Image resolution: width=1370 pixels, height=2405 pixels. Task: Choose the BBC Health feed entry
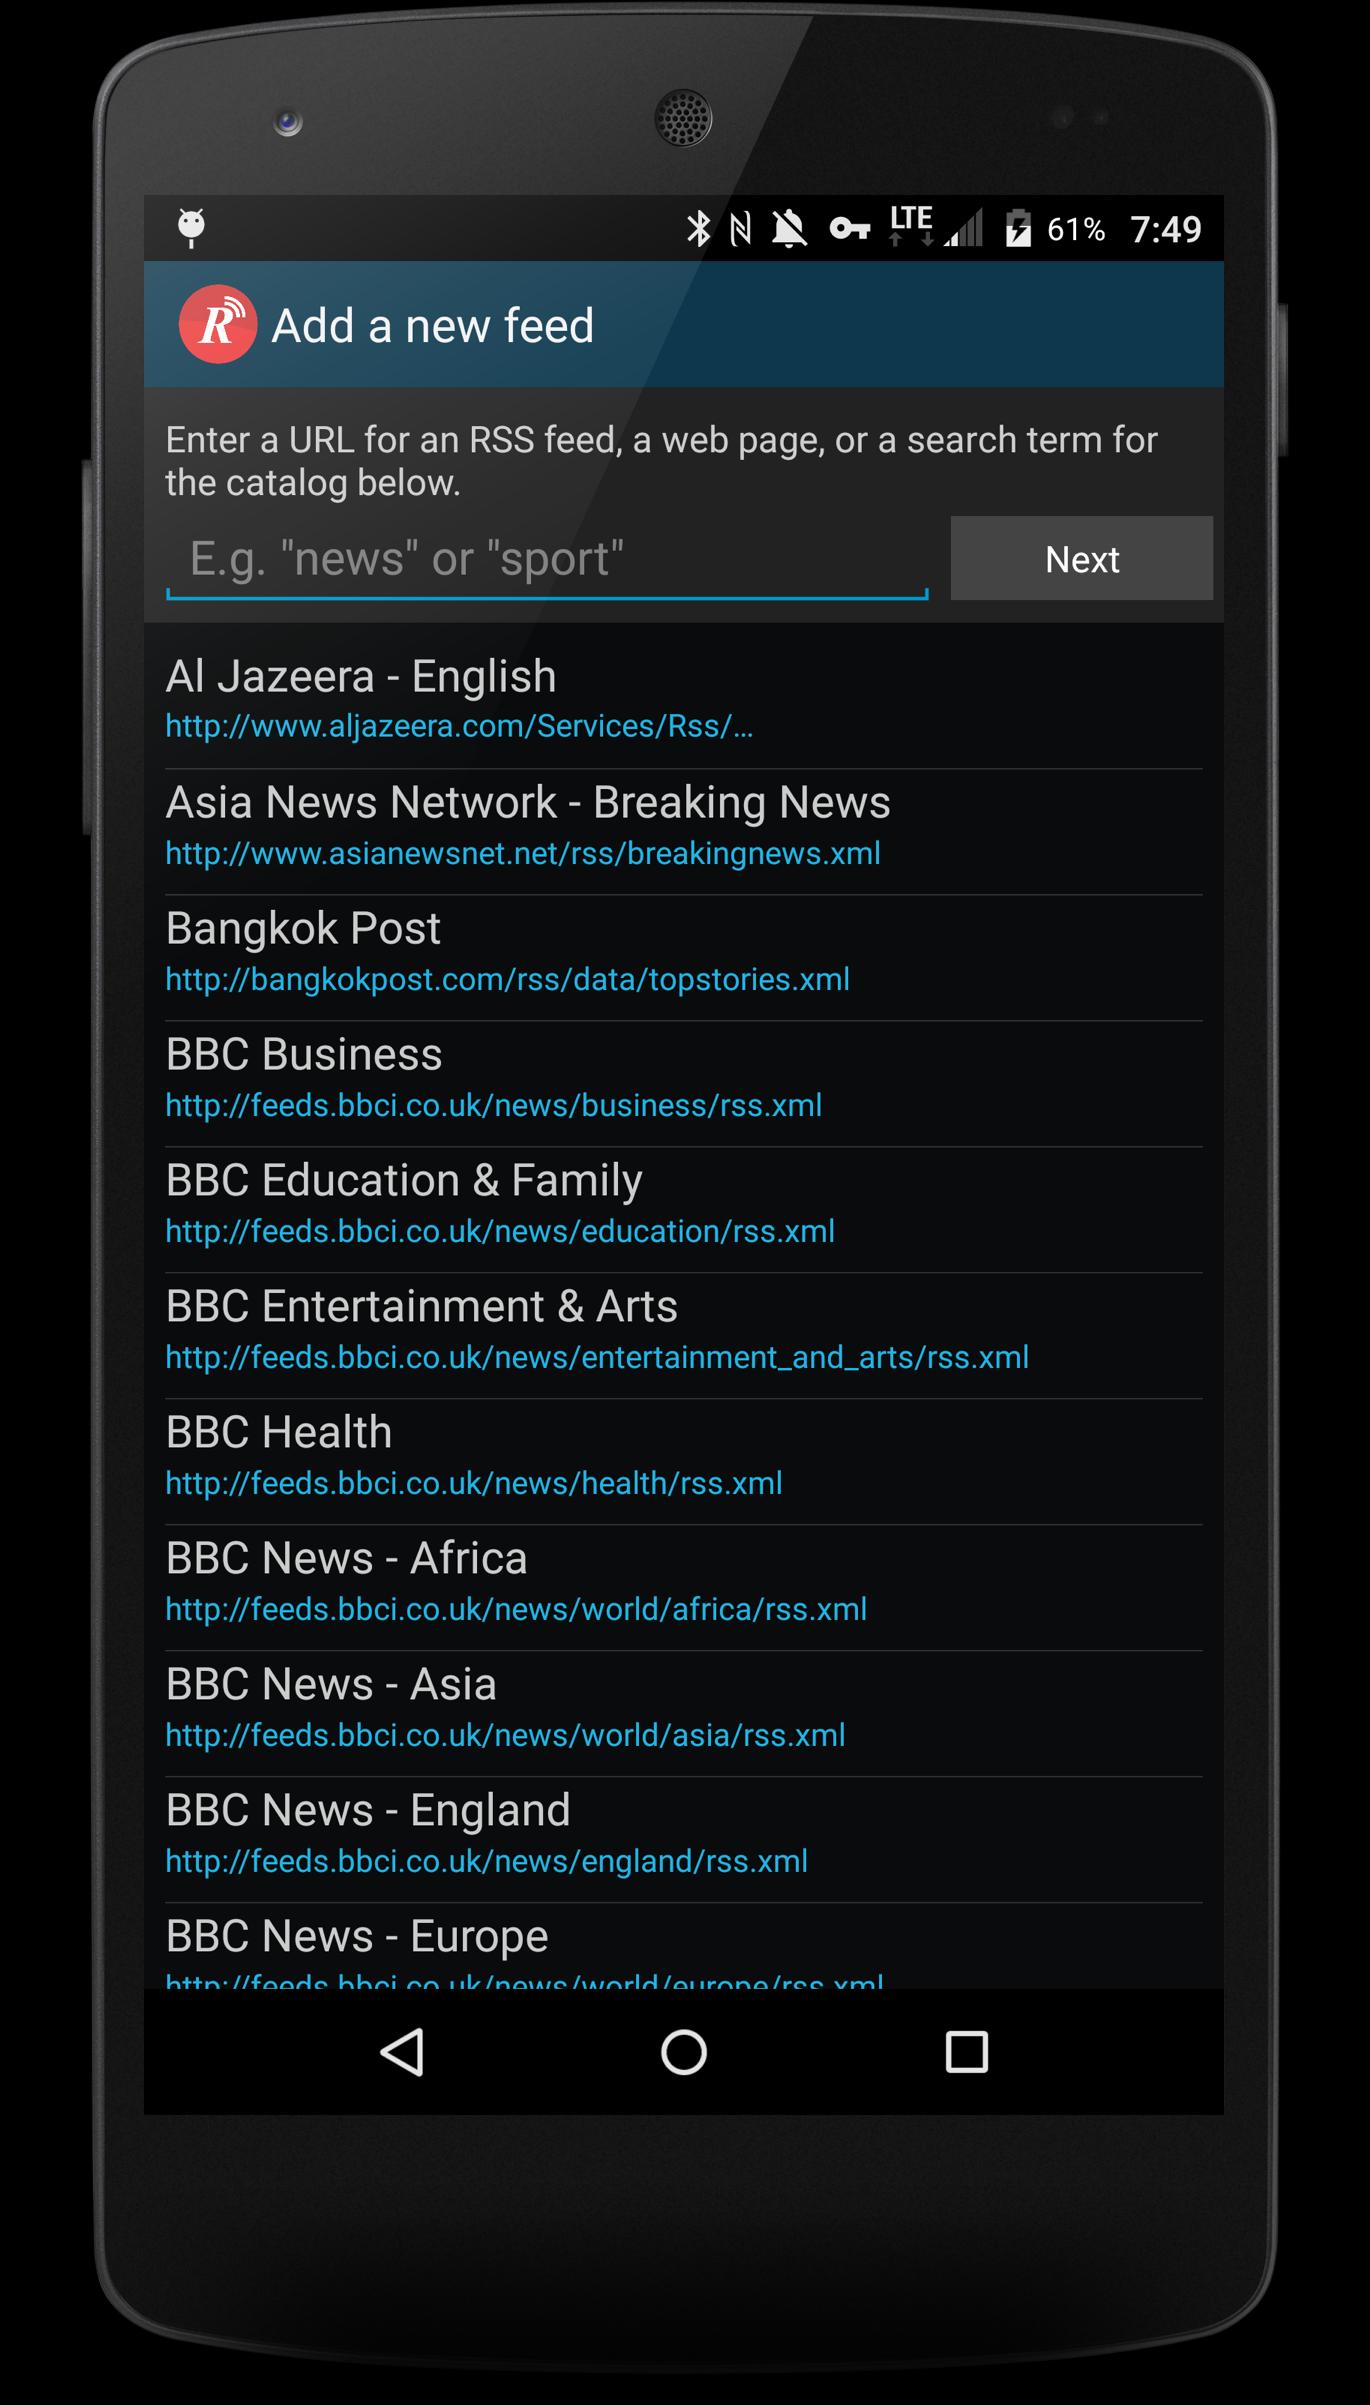[x=682, y=1455]
